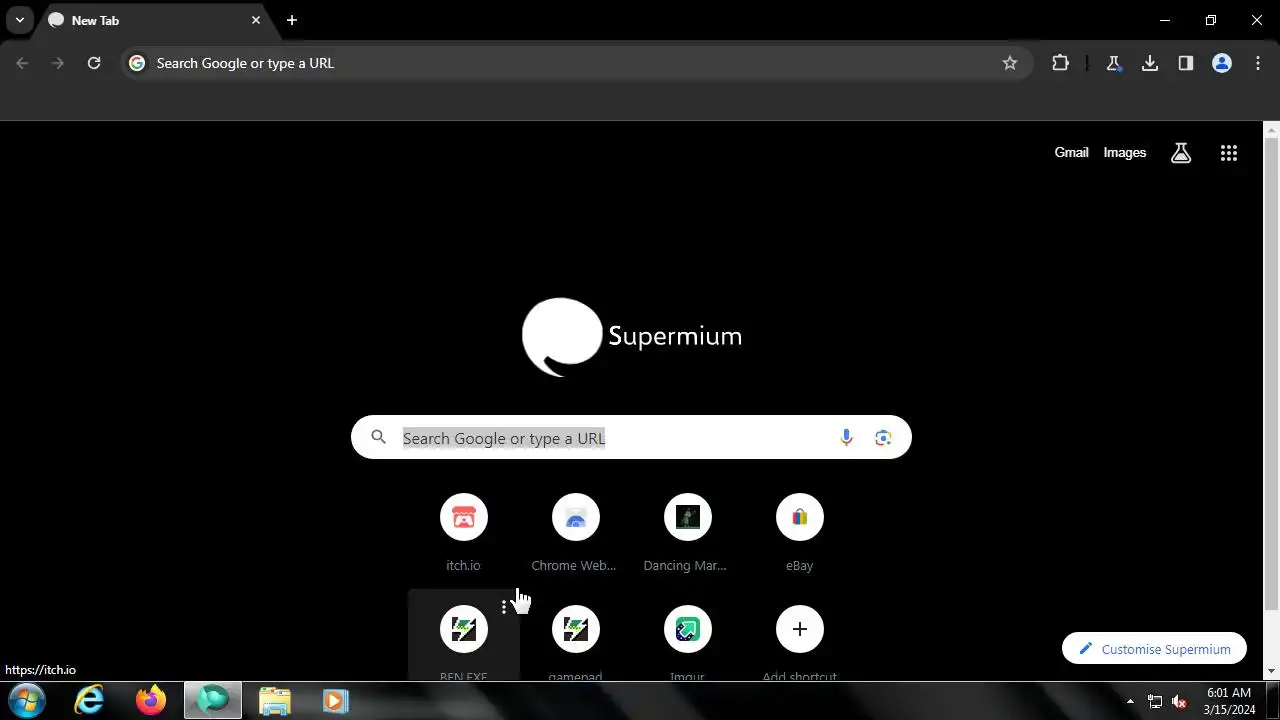Image resolution: width=1280 pixels, height=720 pixels.
Task: Open the clock showing 6:01 AM
Action: click(1229, 700)
